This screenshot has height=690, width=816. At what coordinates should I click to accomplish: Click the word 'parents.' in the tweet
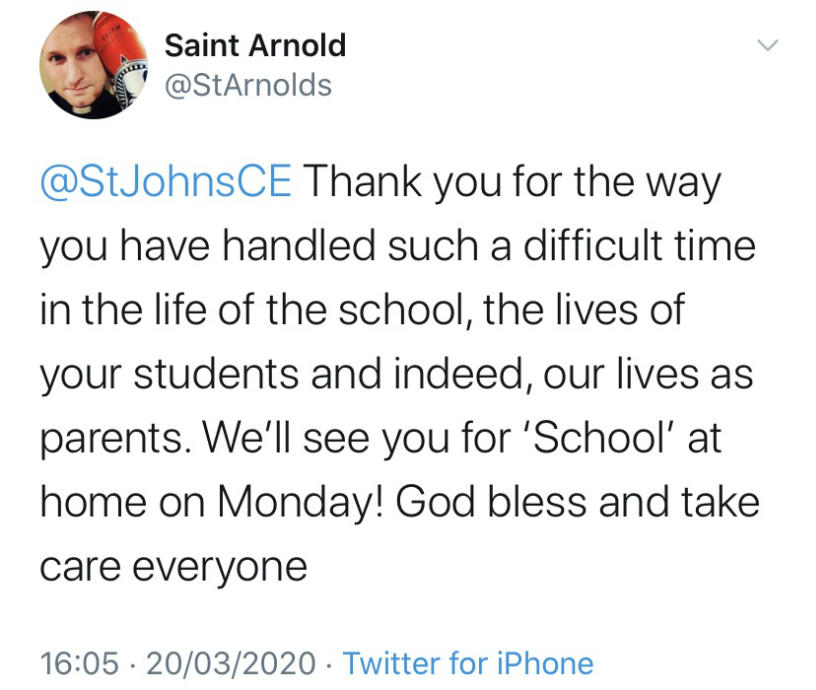112,439
